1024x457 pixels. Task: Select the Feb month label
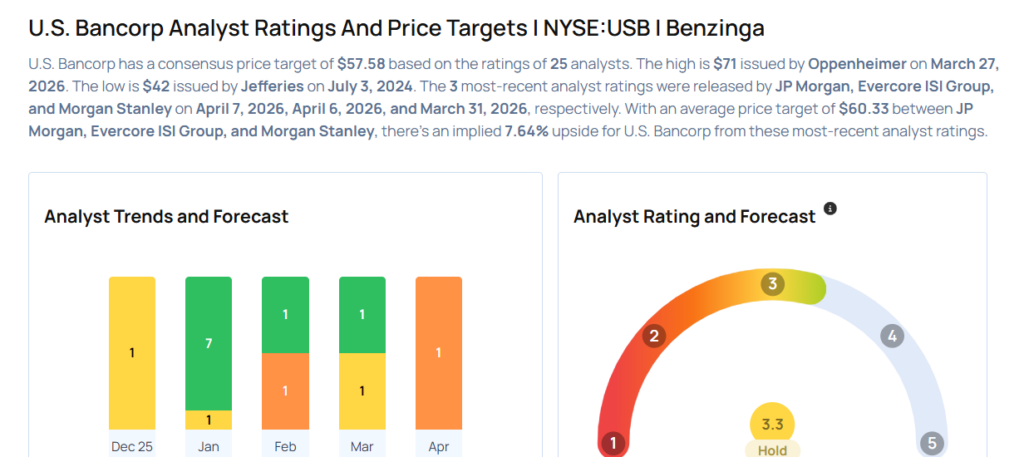(285, 446)
